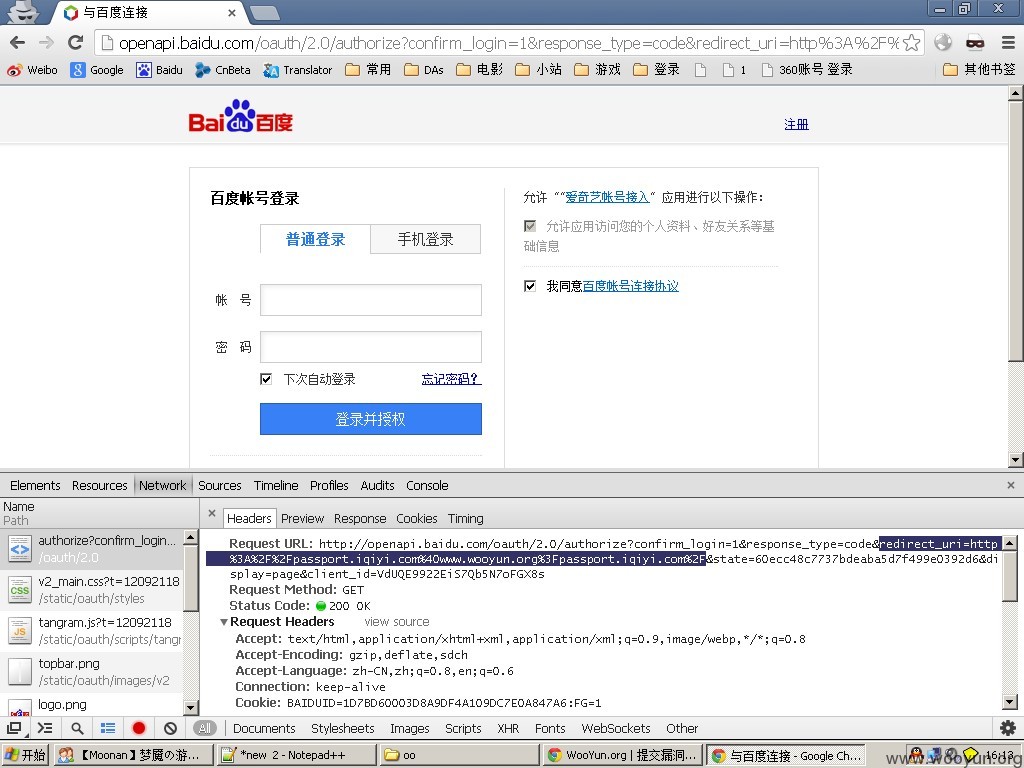Image resolution: width=1024 pixels, height=768 pixels.
Task: Reload the page with the refresh icon
Action: [76, 42]
